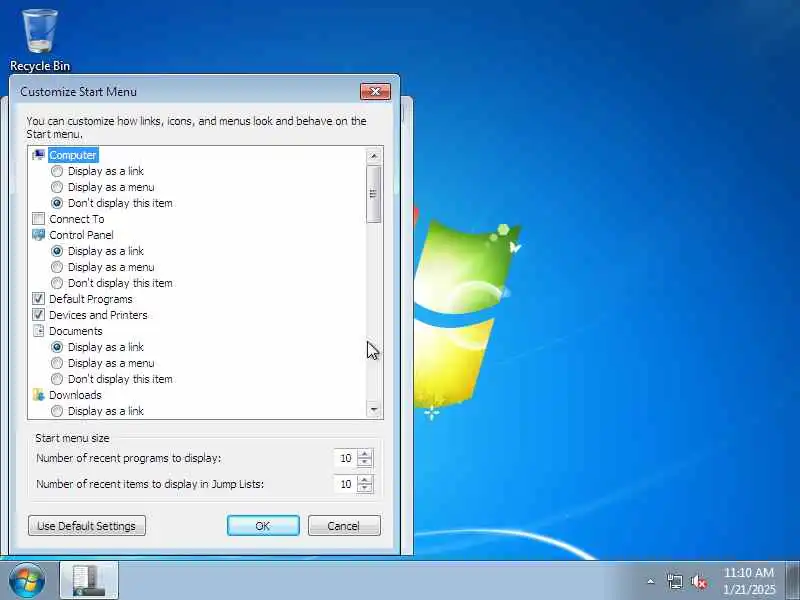Image resolution: width=800 pixels, height=600 pixels.
Task: Select Computer 'Display as a link'
Action: [57, 171]
